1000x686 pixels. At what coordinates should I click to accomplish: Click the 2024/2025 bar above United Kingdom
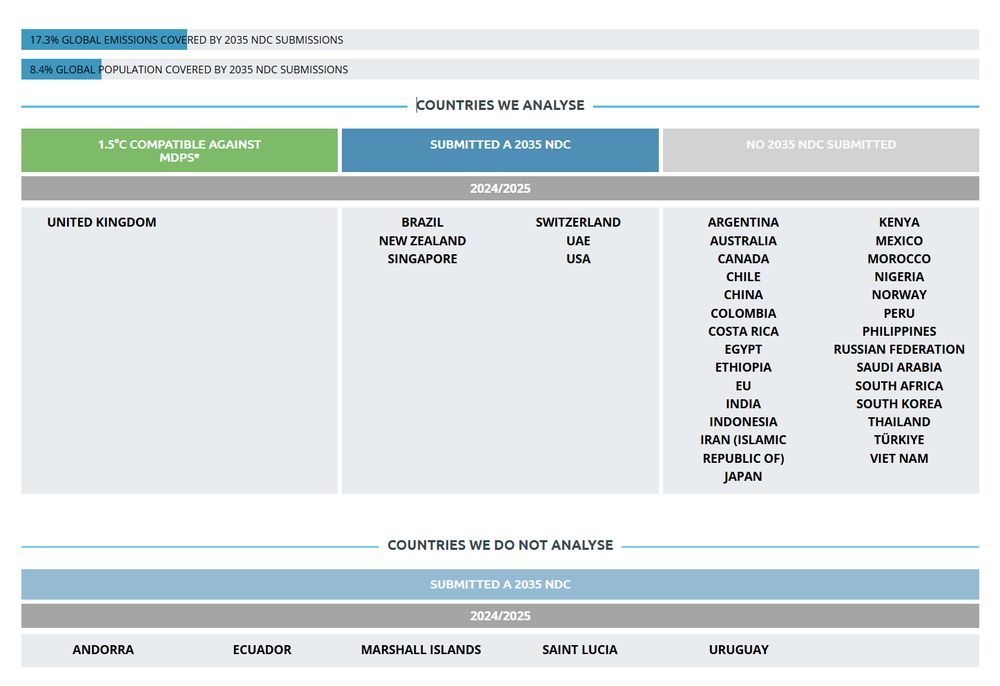(x=500, y=188)
